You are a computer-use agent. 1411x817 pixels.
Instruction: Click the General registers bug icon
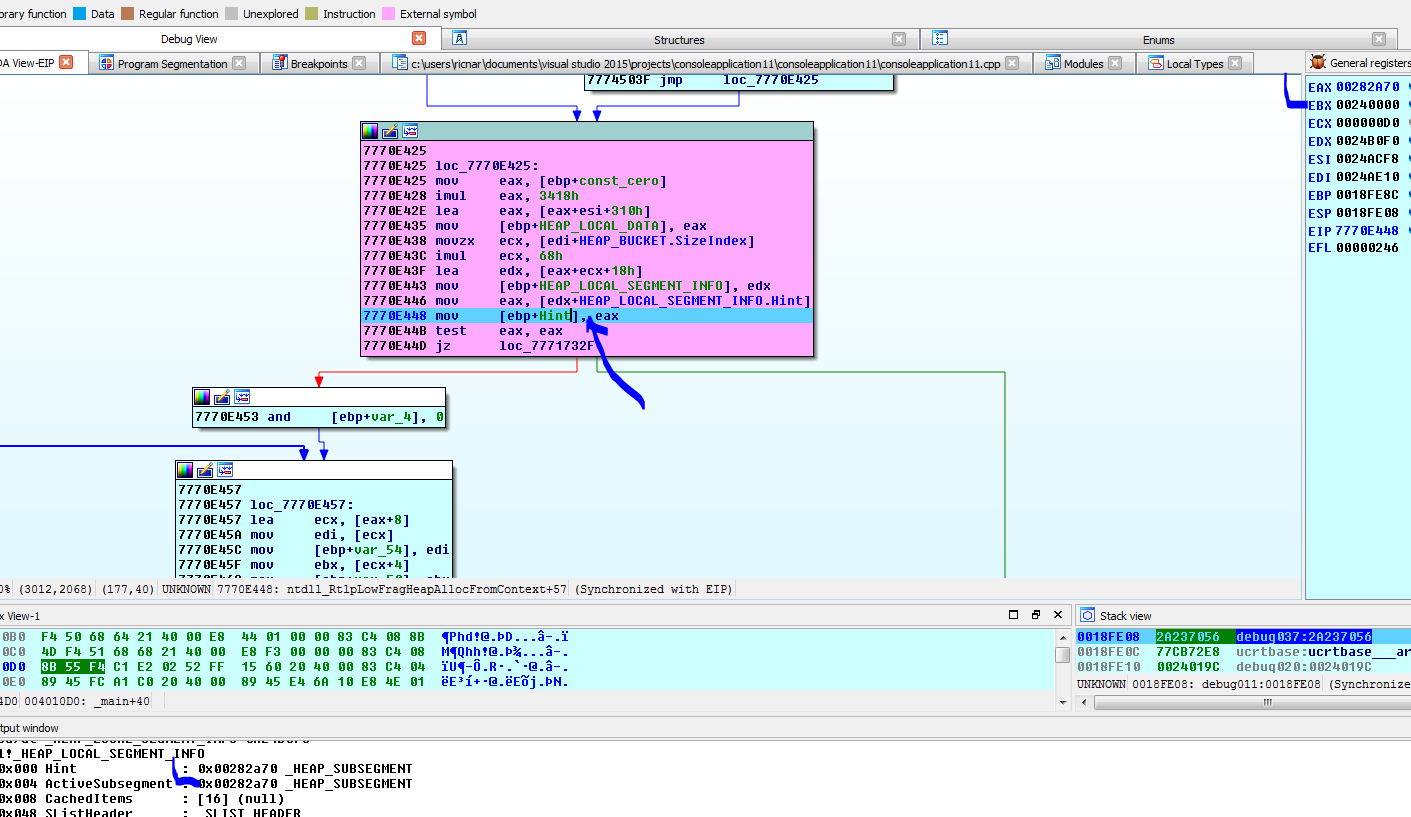1318,63
